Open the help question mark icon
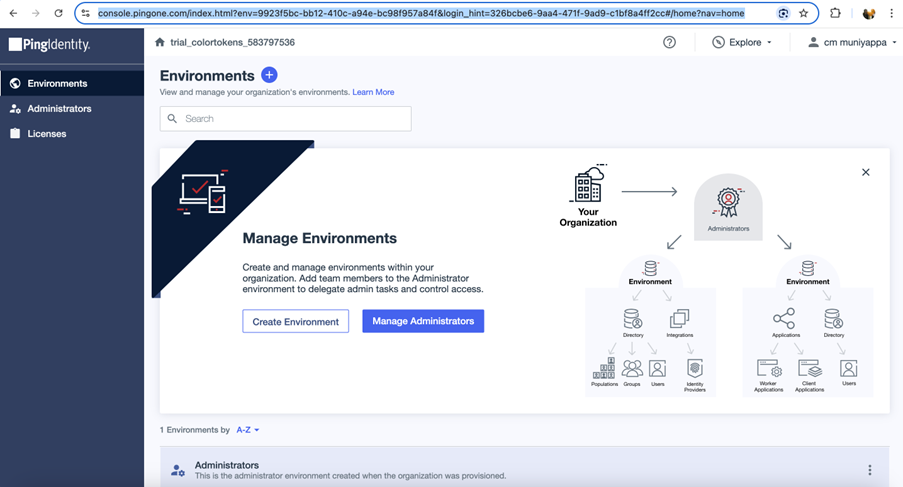The width and height of the screenshot is (903, 487). pos(669,42)
